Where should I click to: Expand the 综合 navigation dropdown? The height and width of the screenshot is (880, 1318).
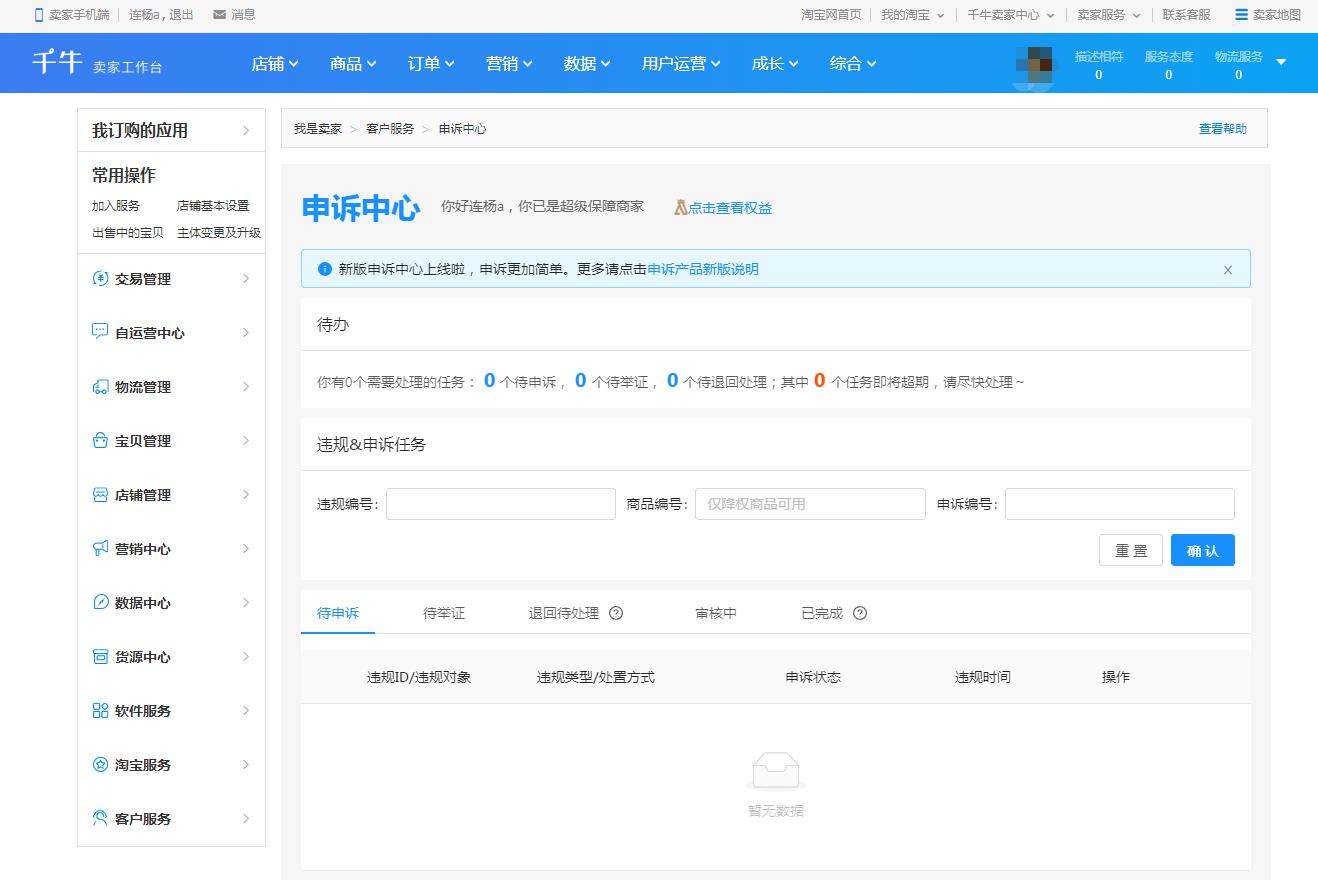click(x=852, y=63)
